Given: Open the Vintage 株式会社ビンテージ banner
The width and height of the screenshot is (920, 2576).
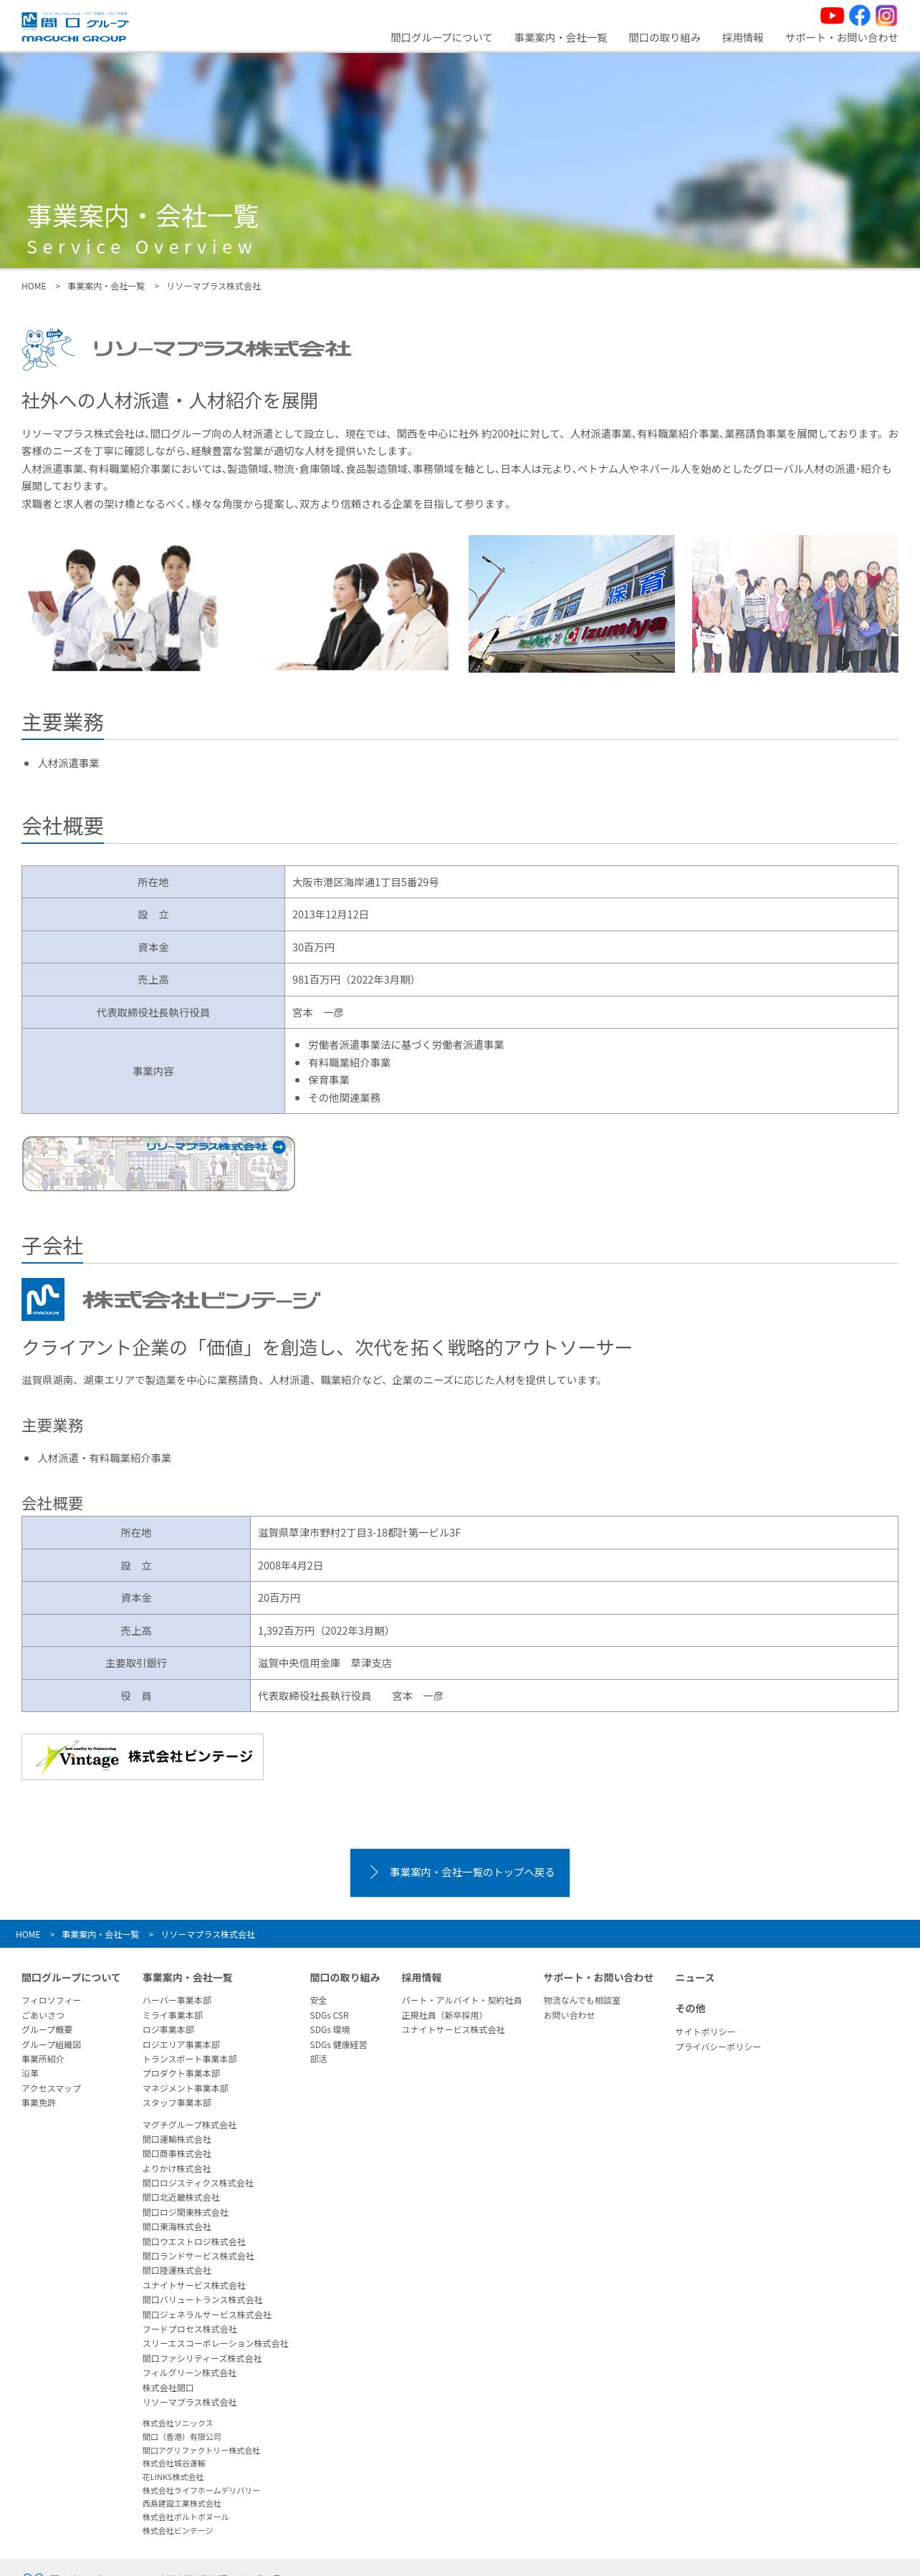Looking at the screenshot, I should pyautogui.click(x=142, y=1757).
